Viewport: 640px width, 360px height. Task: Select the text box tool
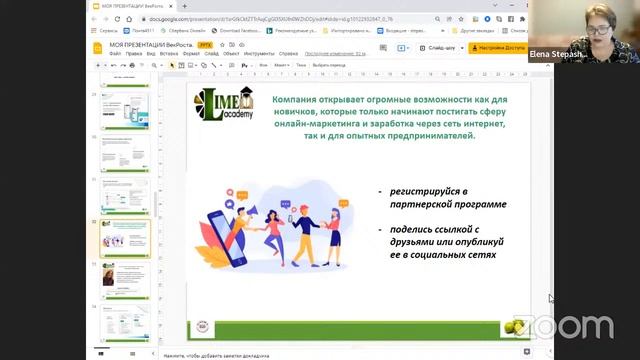(181, 65)
